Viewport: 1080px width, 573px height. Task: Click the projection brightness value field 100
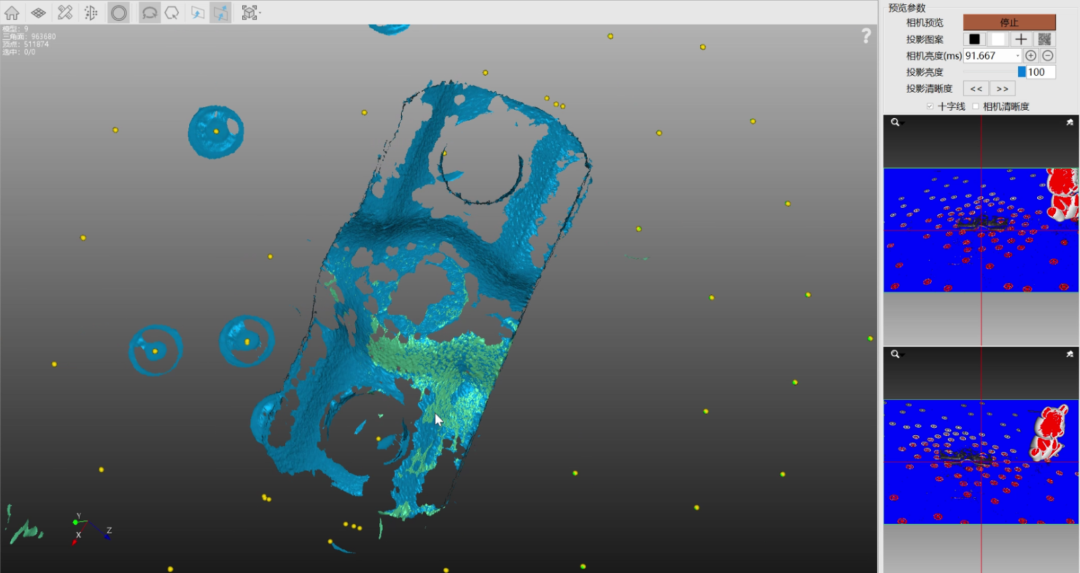[1041, 72]
